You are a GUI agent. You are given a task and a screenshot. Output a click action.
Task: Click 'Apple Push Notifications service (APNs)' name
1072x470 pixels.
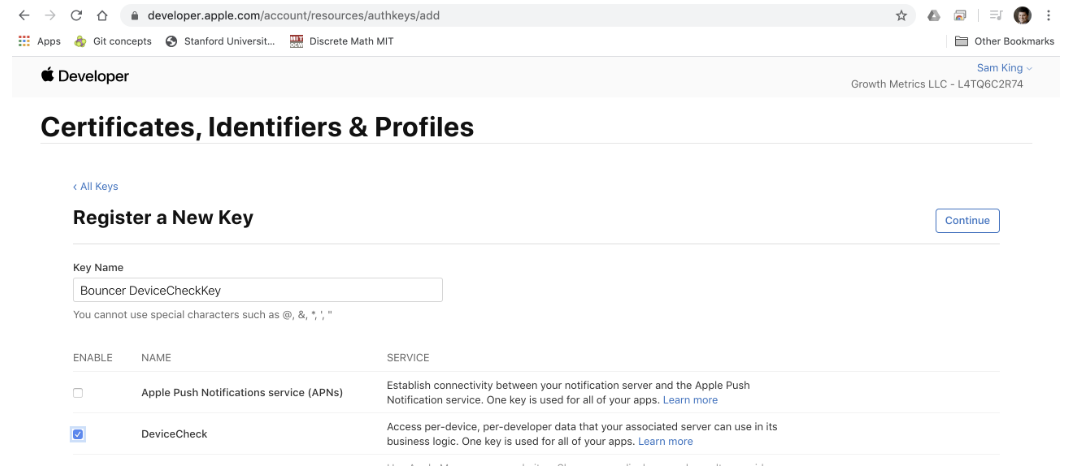point(242,393)
